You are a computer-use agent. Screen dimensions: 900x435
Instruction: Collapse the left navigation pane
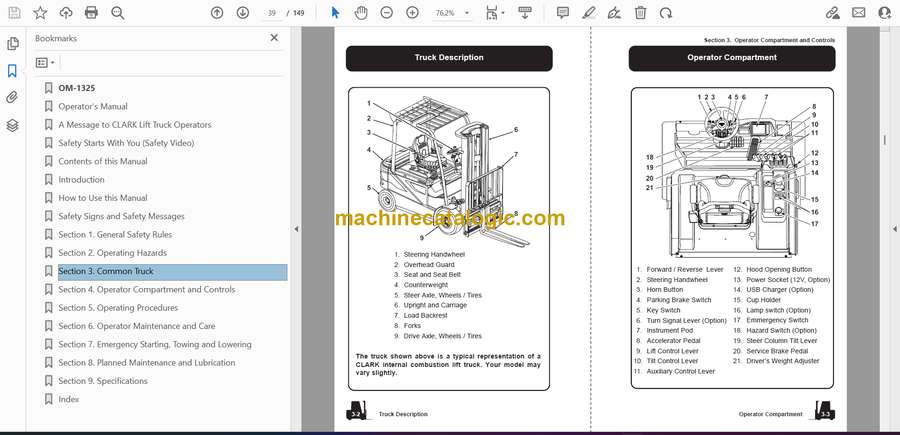(296, 229)
